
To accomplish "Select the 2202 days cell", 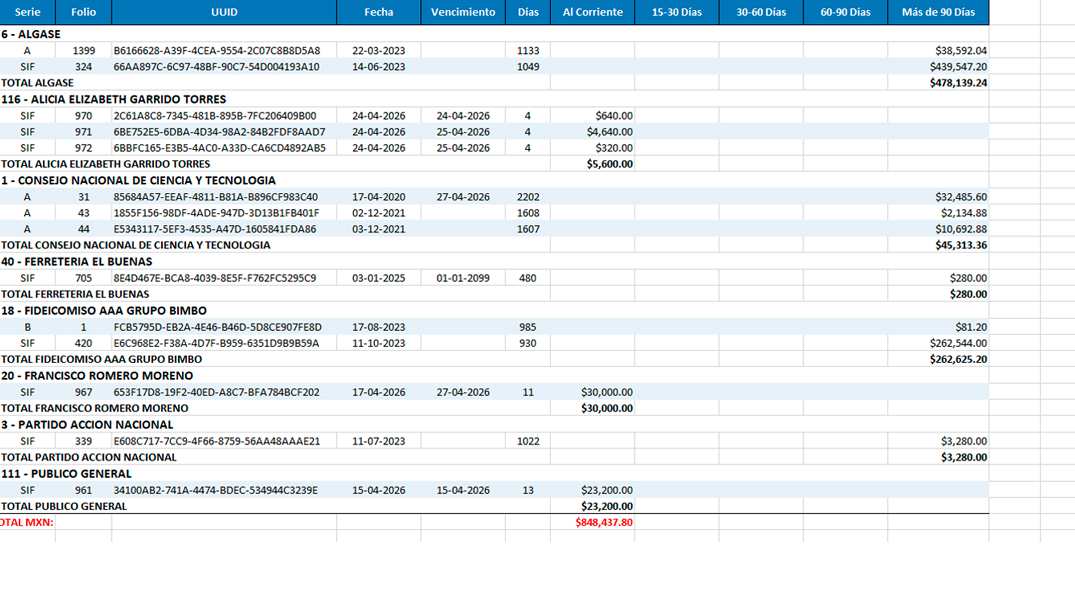I will click(528, 197).
